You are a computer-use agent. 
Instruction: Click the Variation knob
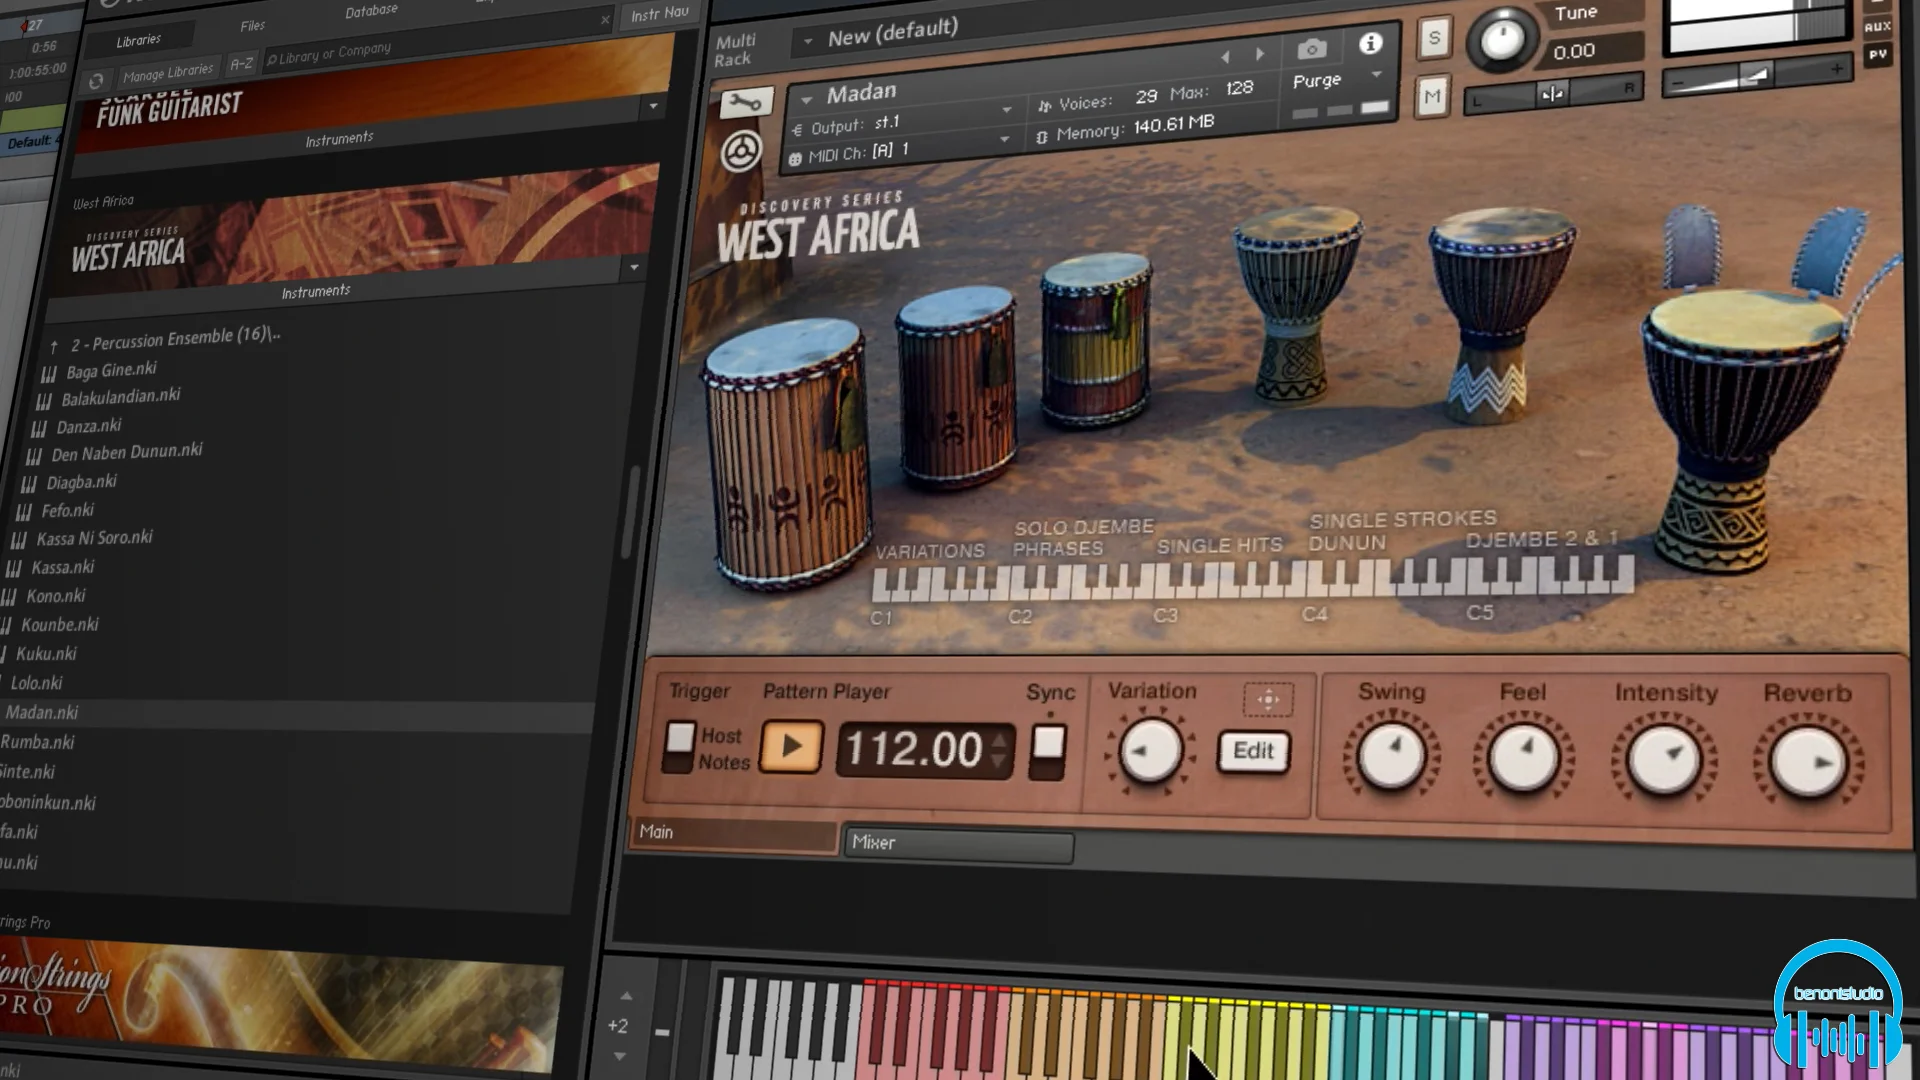pos(1150,752)
